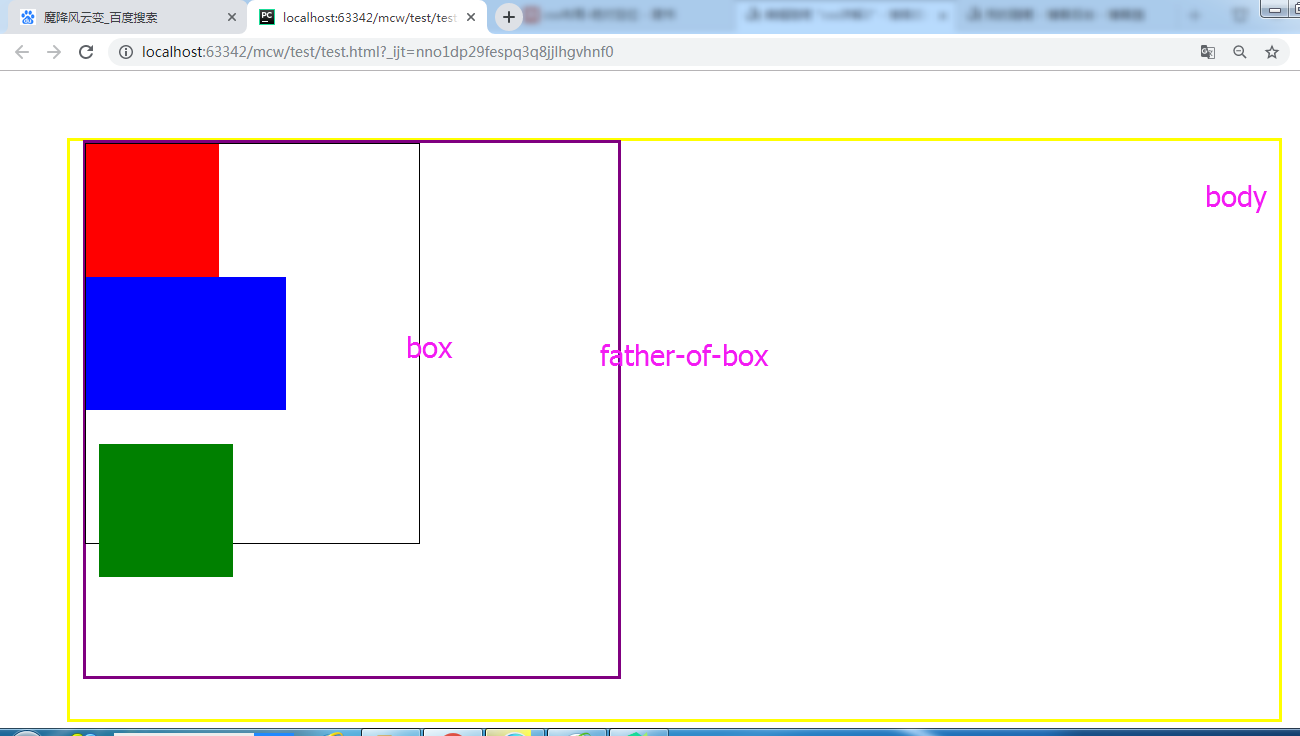Switch to the 魔降风云变_百度搜索 tab

pos(127,18)
